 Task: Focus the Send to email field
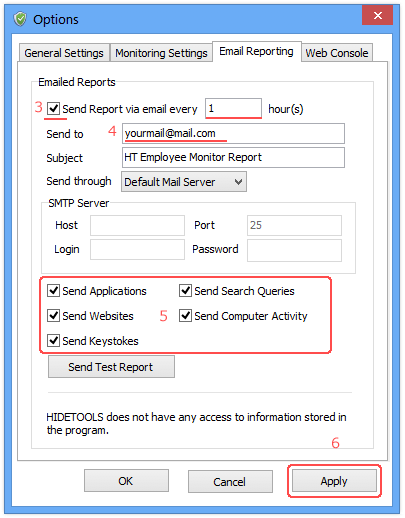[233, 134]
